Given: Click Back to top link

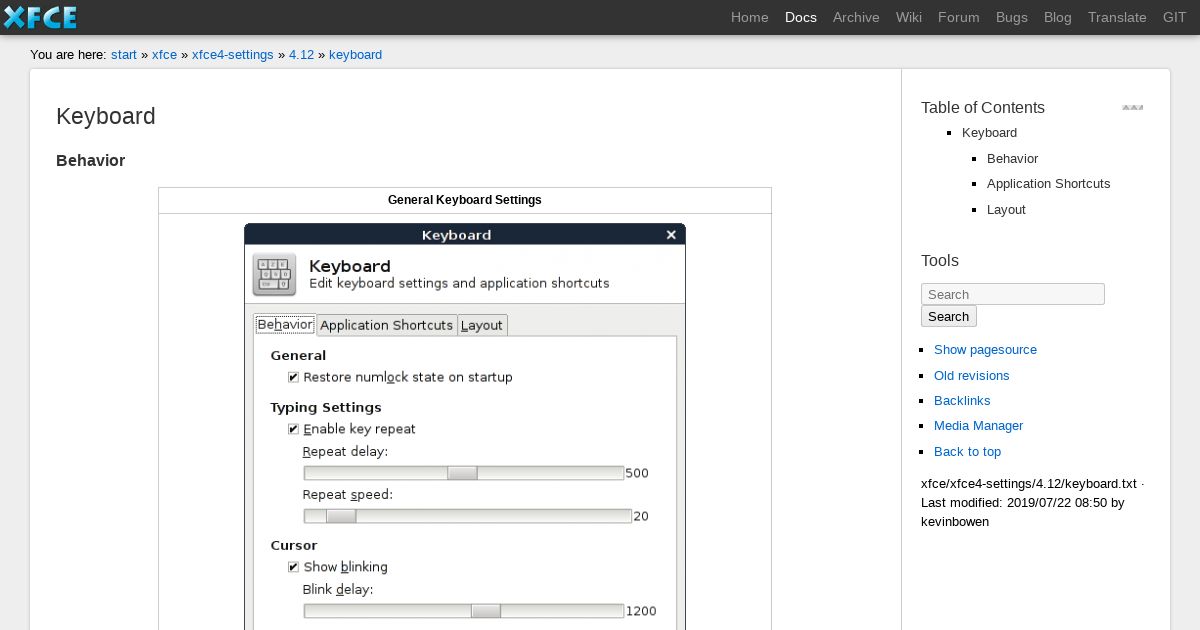Looking at the screenshot, I should (x=967, y=452).
